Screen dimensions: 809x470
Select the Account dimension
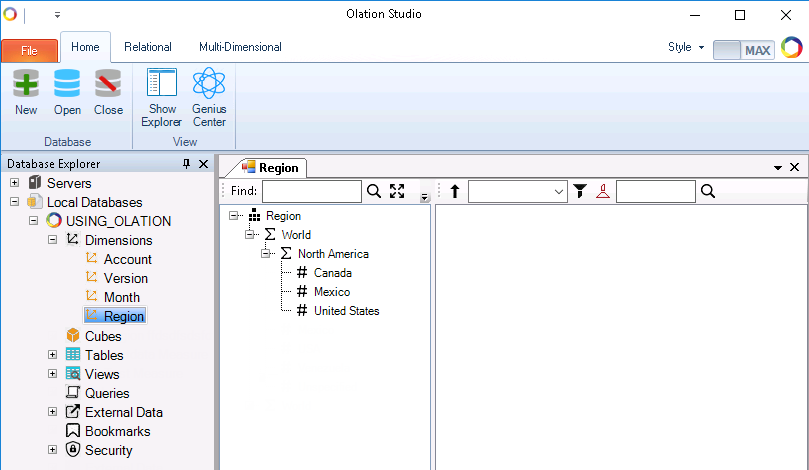[127, 259]
